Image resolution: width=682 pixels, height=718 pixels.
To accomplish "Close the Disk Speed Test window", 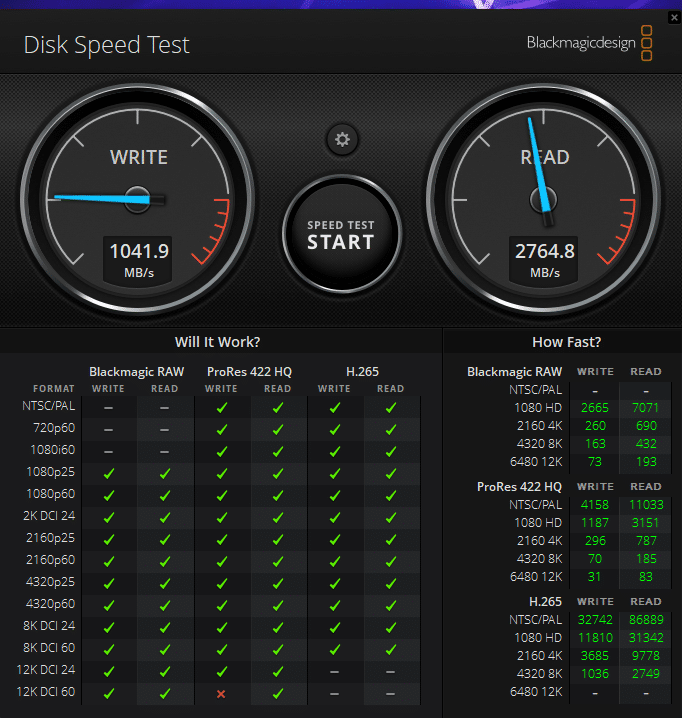I will pyautogui.click(x=674, y=18).
